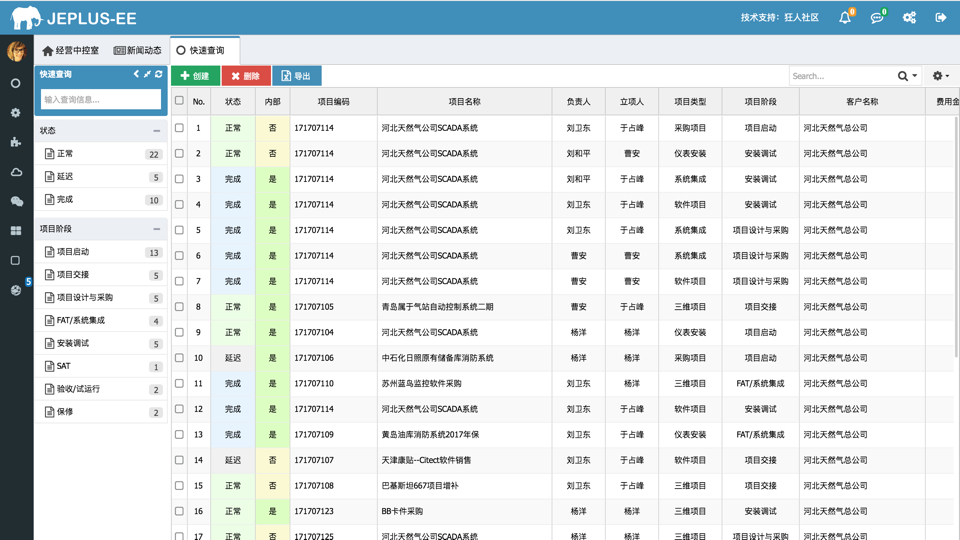The image size is (960, 540).
Task: Click the green 创建 button
Action: pyautogui.click(x=195, y=76)
